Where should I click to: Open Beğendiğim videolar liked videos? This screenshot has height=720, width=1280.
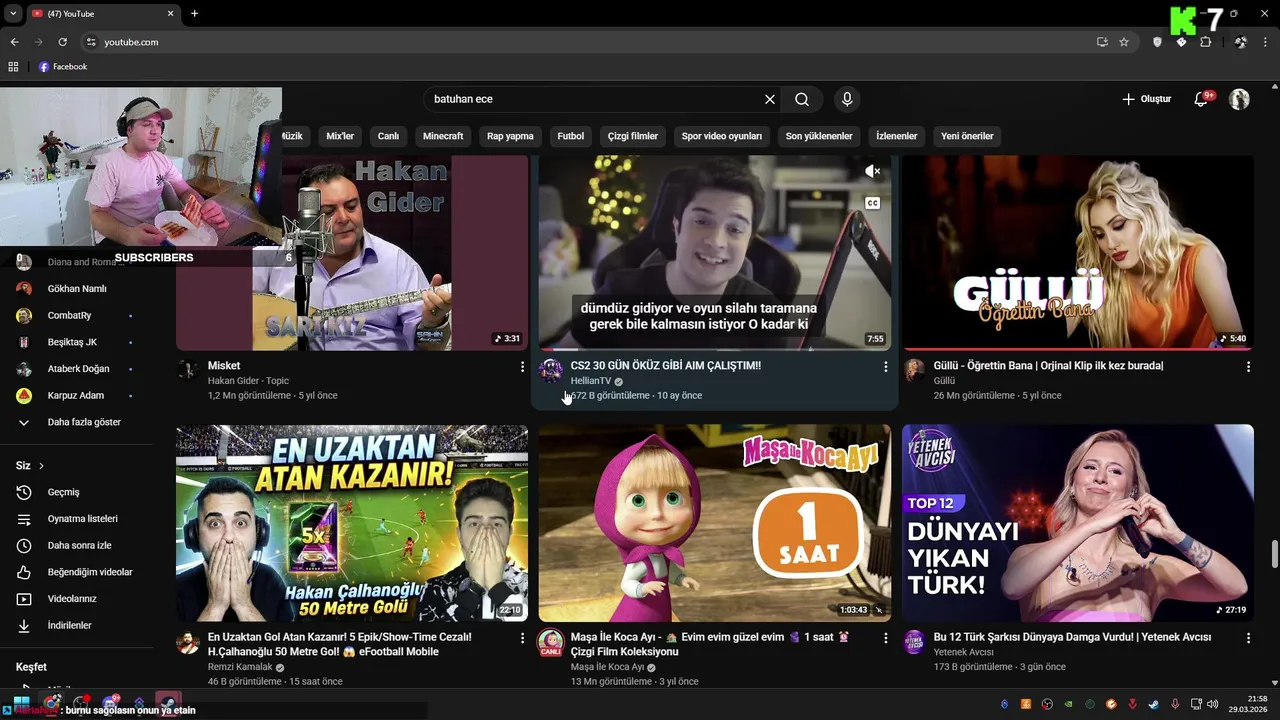tap(76, 572)
